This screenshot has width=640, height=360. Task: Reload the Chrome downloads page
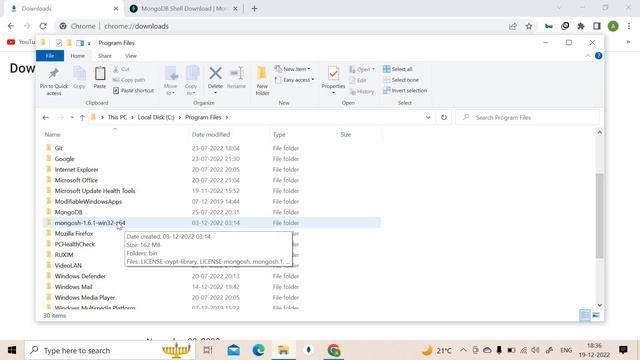pos(43,26)
